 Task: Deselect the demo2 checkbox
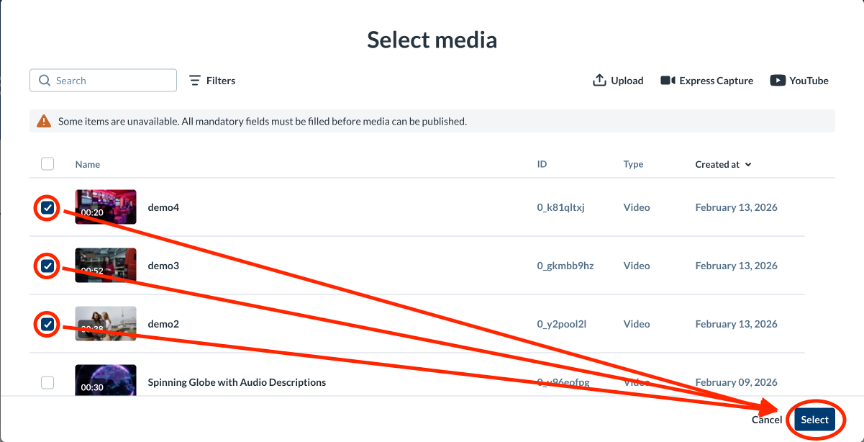tap(48, 324)
